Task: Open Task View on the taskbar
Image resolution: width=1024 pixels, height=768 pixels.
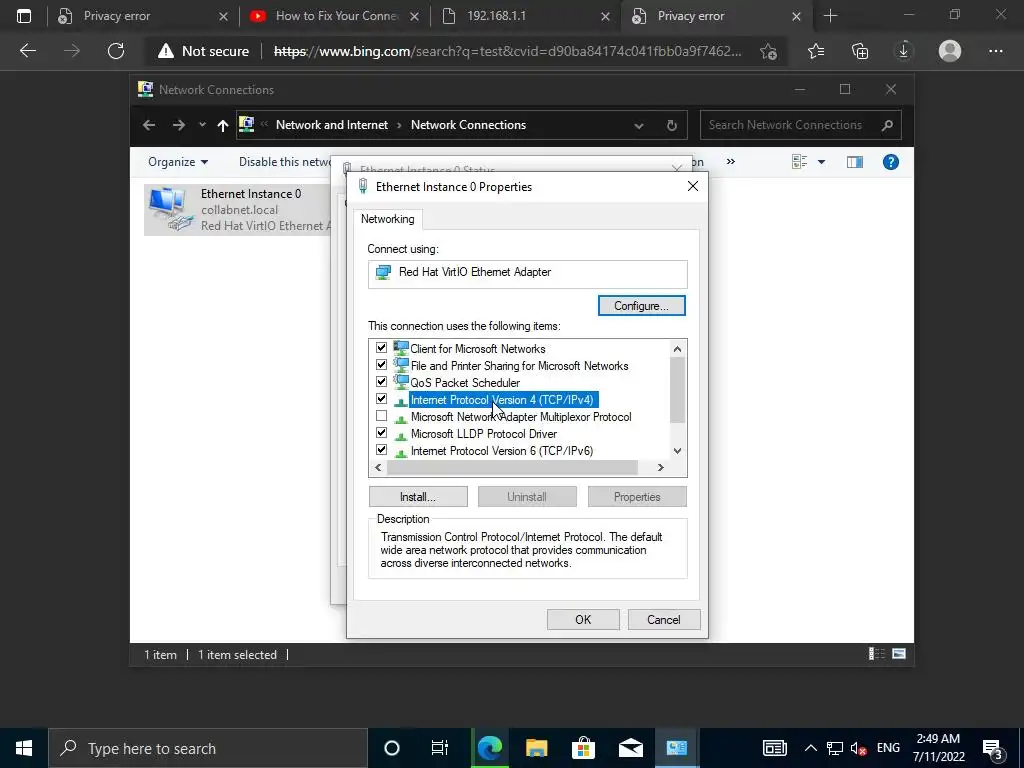Action: (x=440, y=748)
